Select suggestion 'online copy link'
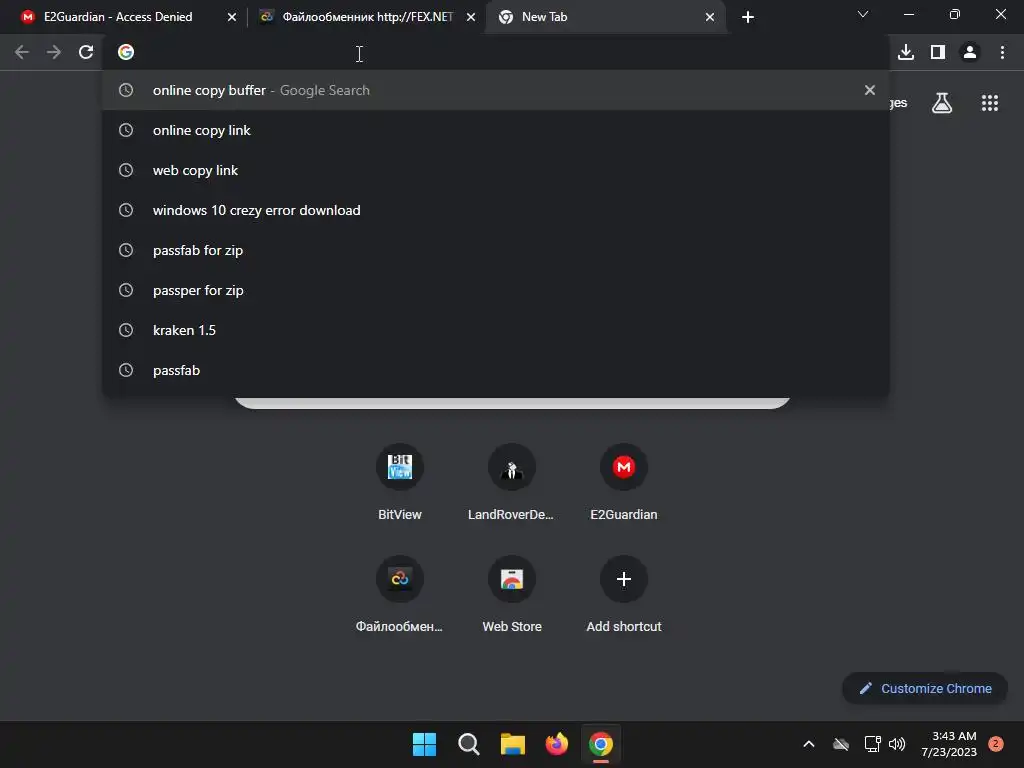 tap(496, 130)
